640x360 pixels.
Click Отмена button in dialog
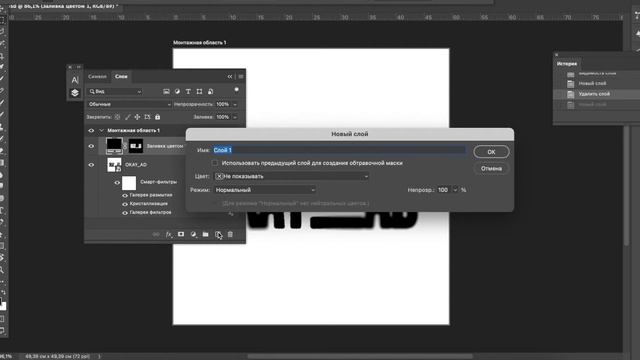click(x=491, y=169)
